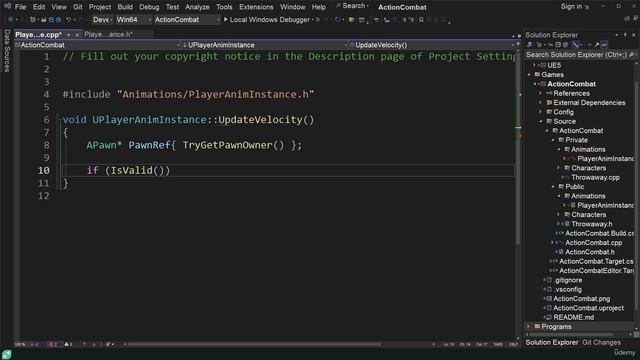The height and width of the screenshot is (360, 640).
Task: Collapse the Source folder
Action: click(x=541, y=121)
